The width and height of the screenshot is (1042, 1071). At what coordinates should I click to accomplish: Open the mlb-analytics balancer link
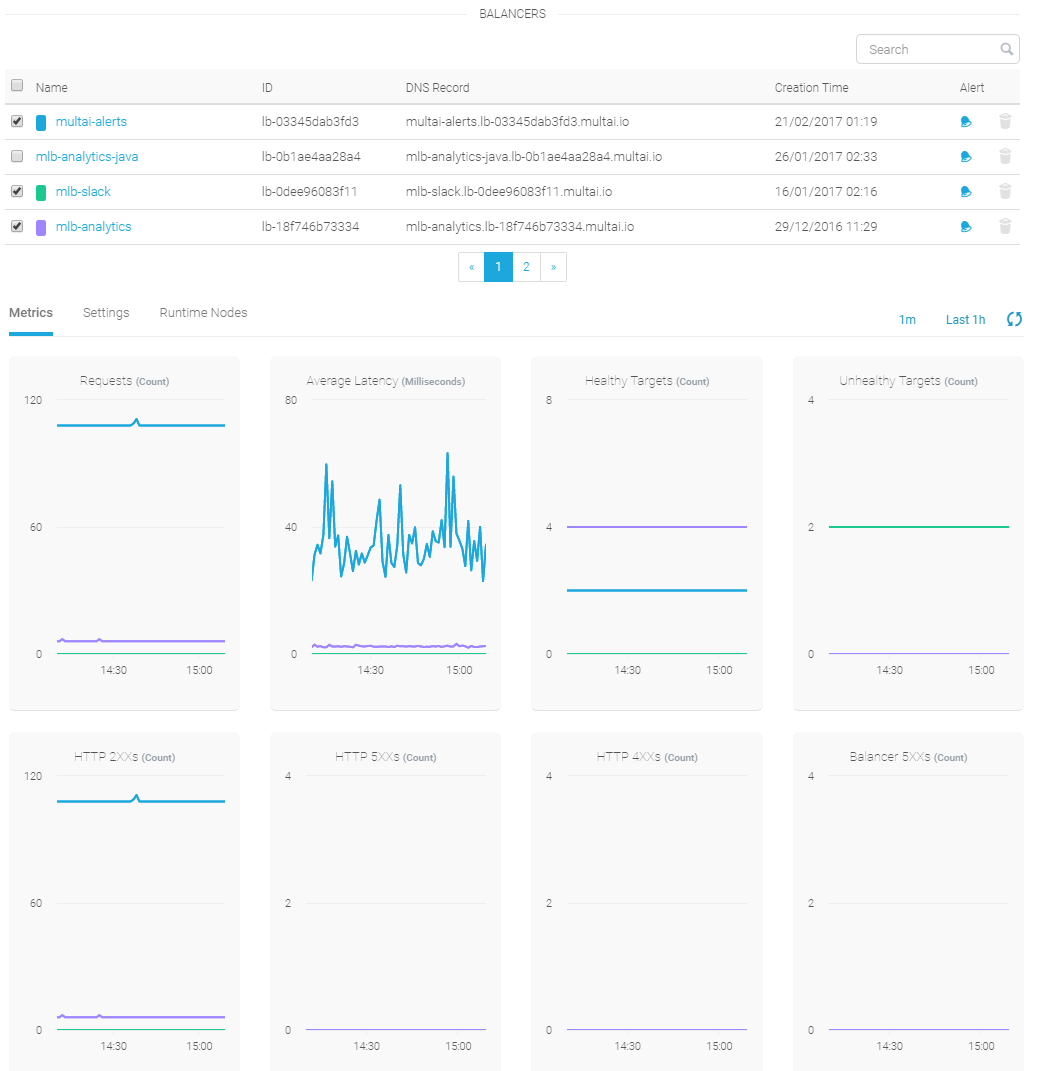coord(93,227)
